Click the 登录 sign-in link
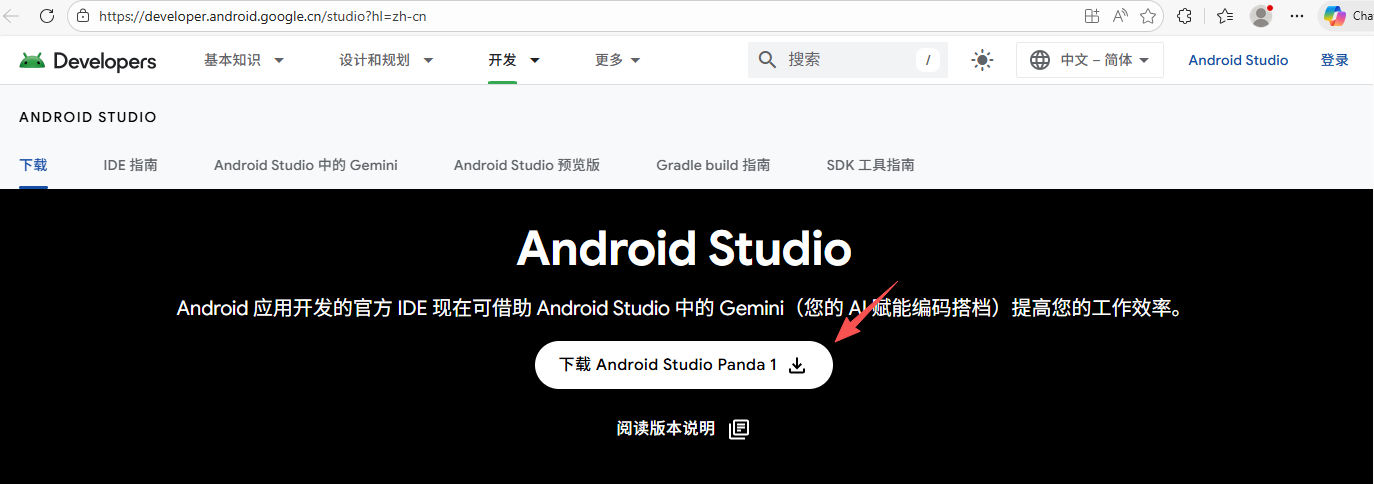 (x=1335, y=60)
